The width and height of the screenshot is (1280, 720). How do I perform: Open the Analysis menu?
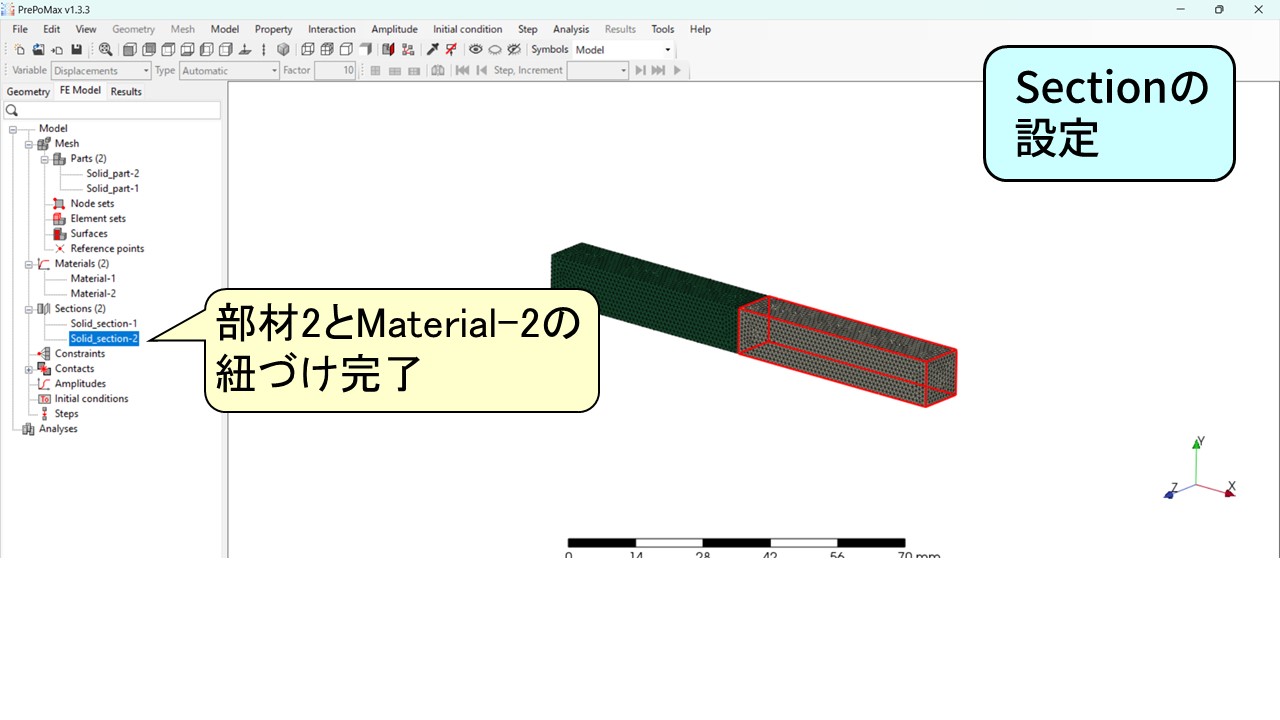coord(571,29)
